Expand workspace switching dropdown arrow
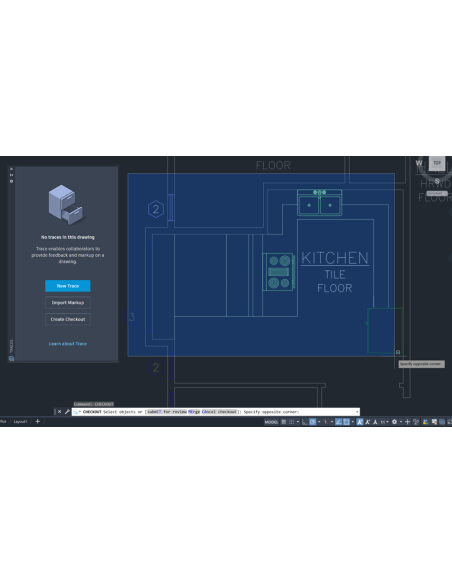452x584 pixels. pyautogui.click(x=401, y=422)
